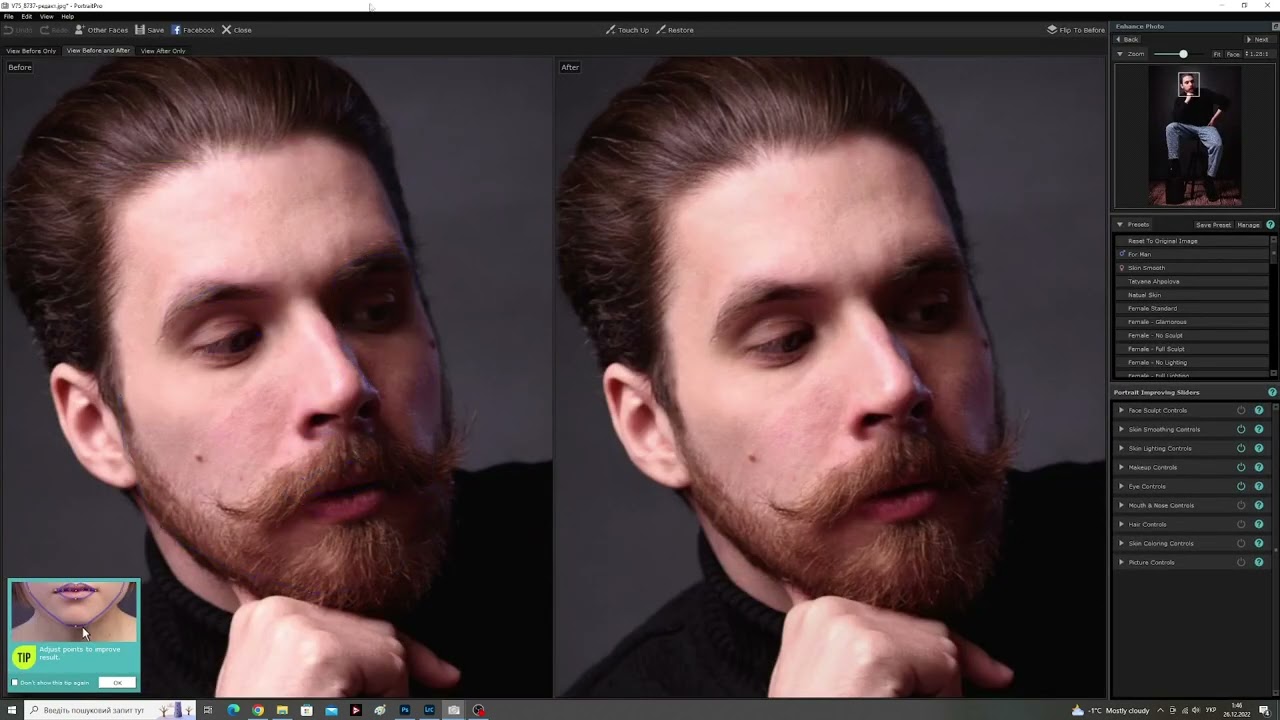
Task: Open help for Makeup Controls
Action: [1259, 467]
